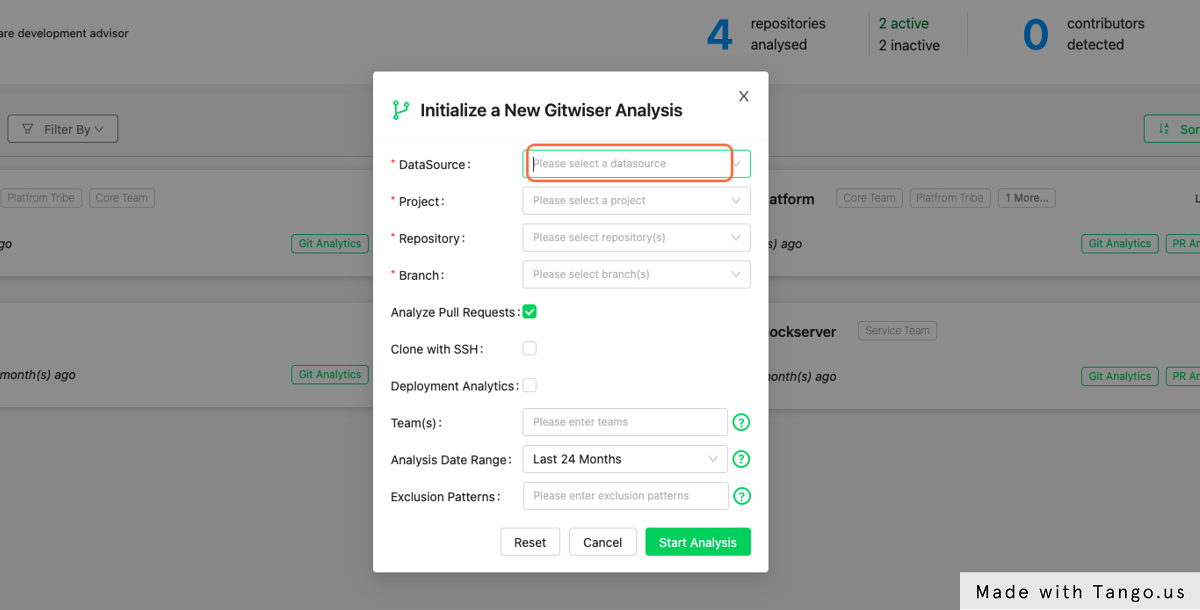Open help icon next to Team(s) field
The width and height of the screenshot is (1200, 610).
tap(741, 423)
